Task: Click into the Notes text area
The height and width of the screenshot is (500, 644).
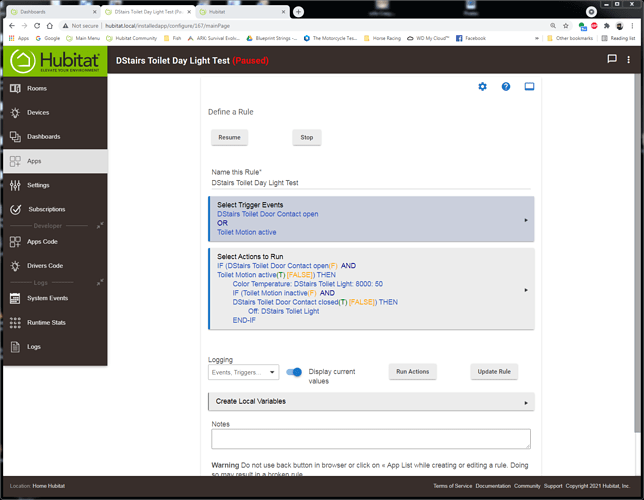Action: coord(371,439)
